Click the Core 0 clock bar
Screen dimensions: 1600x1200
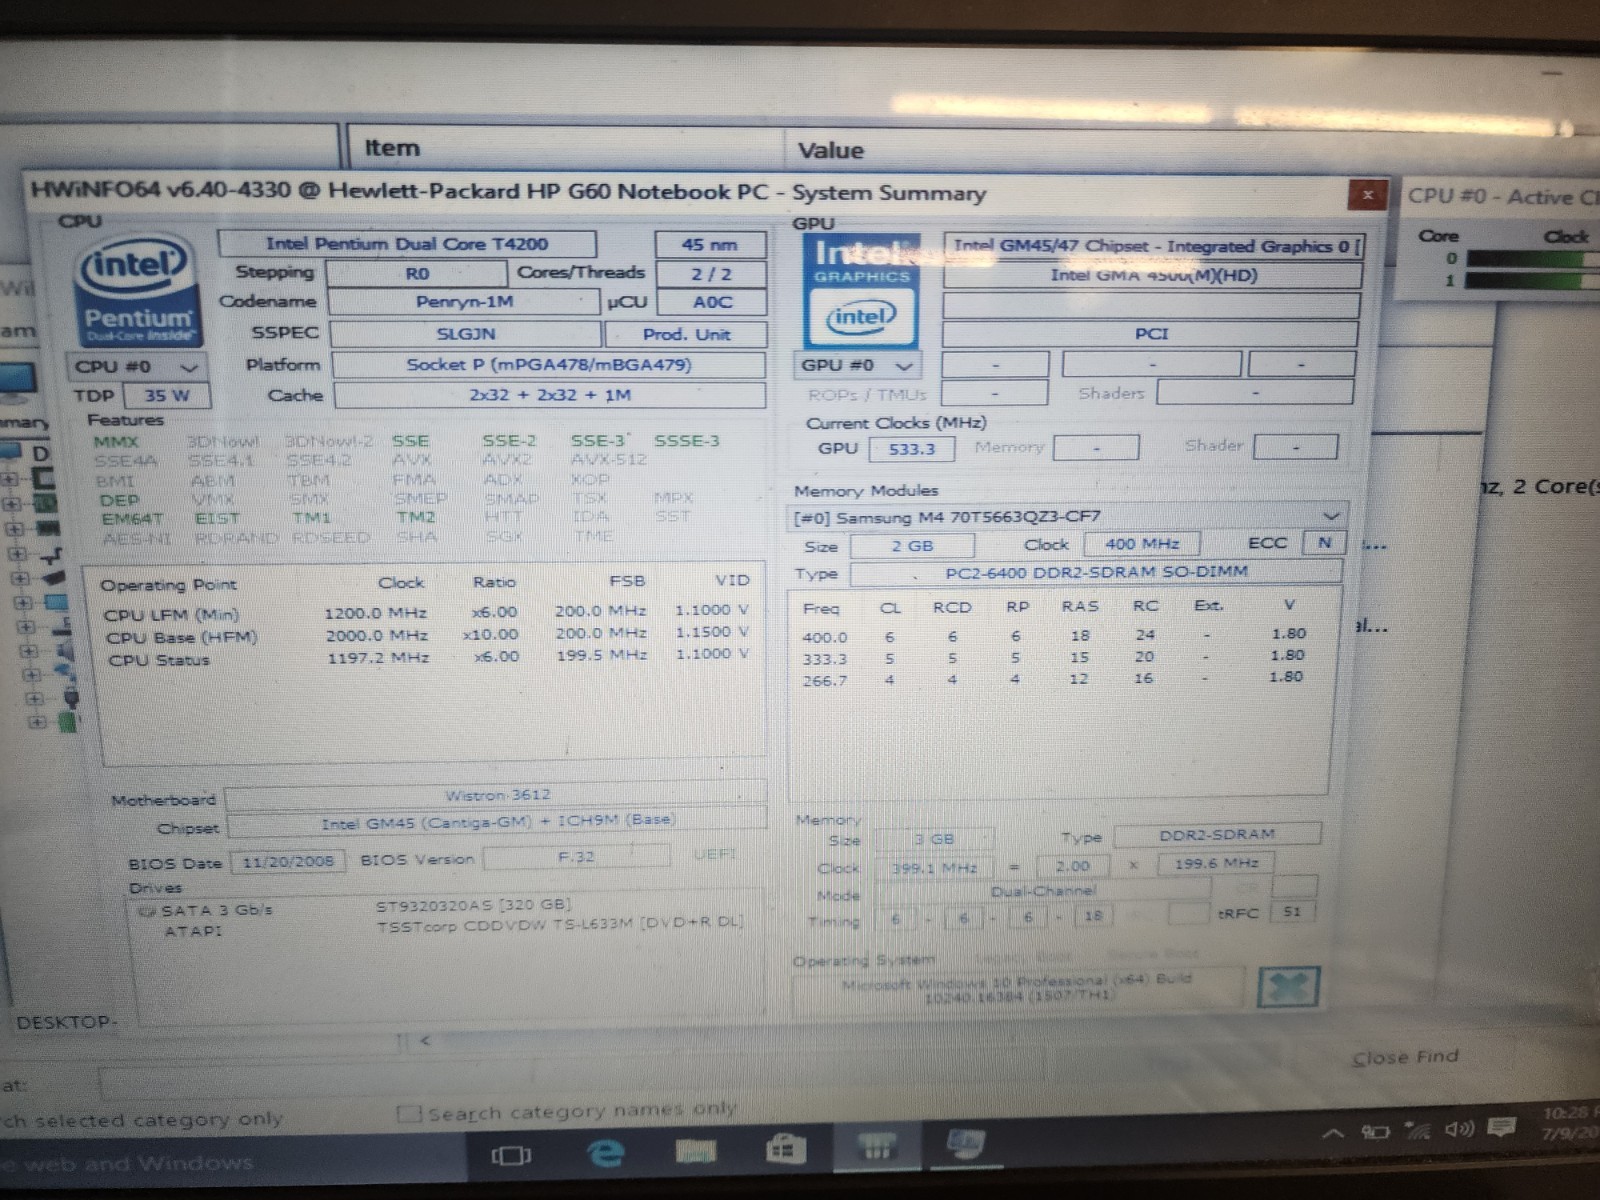(x=1532, y=258)
